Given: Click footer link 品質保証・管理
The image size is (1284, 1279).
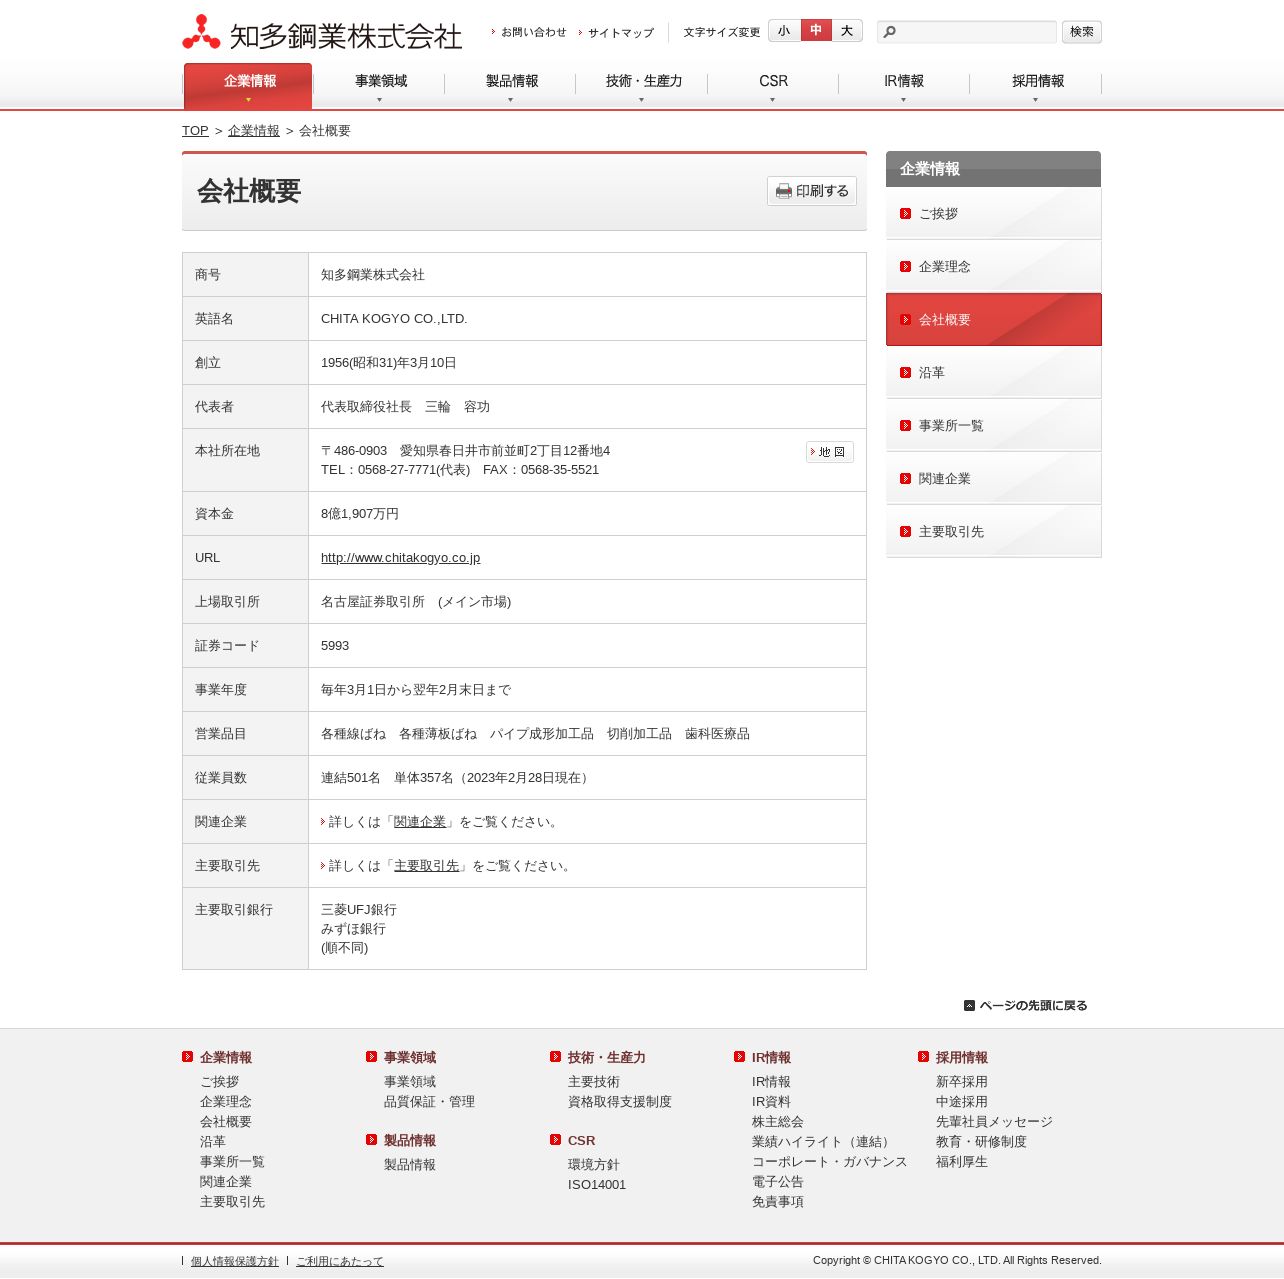Looking at the screenshot, I should coord(429,1102).
